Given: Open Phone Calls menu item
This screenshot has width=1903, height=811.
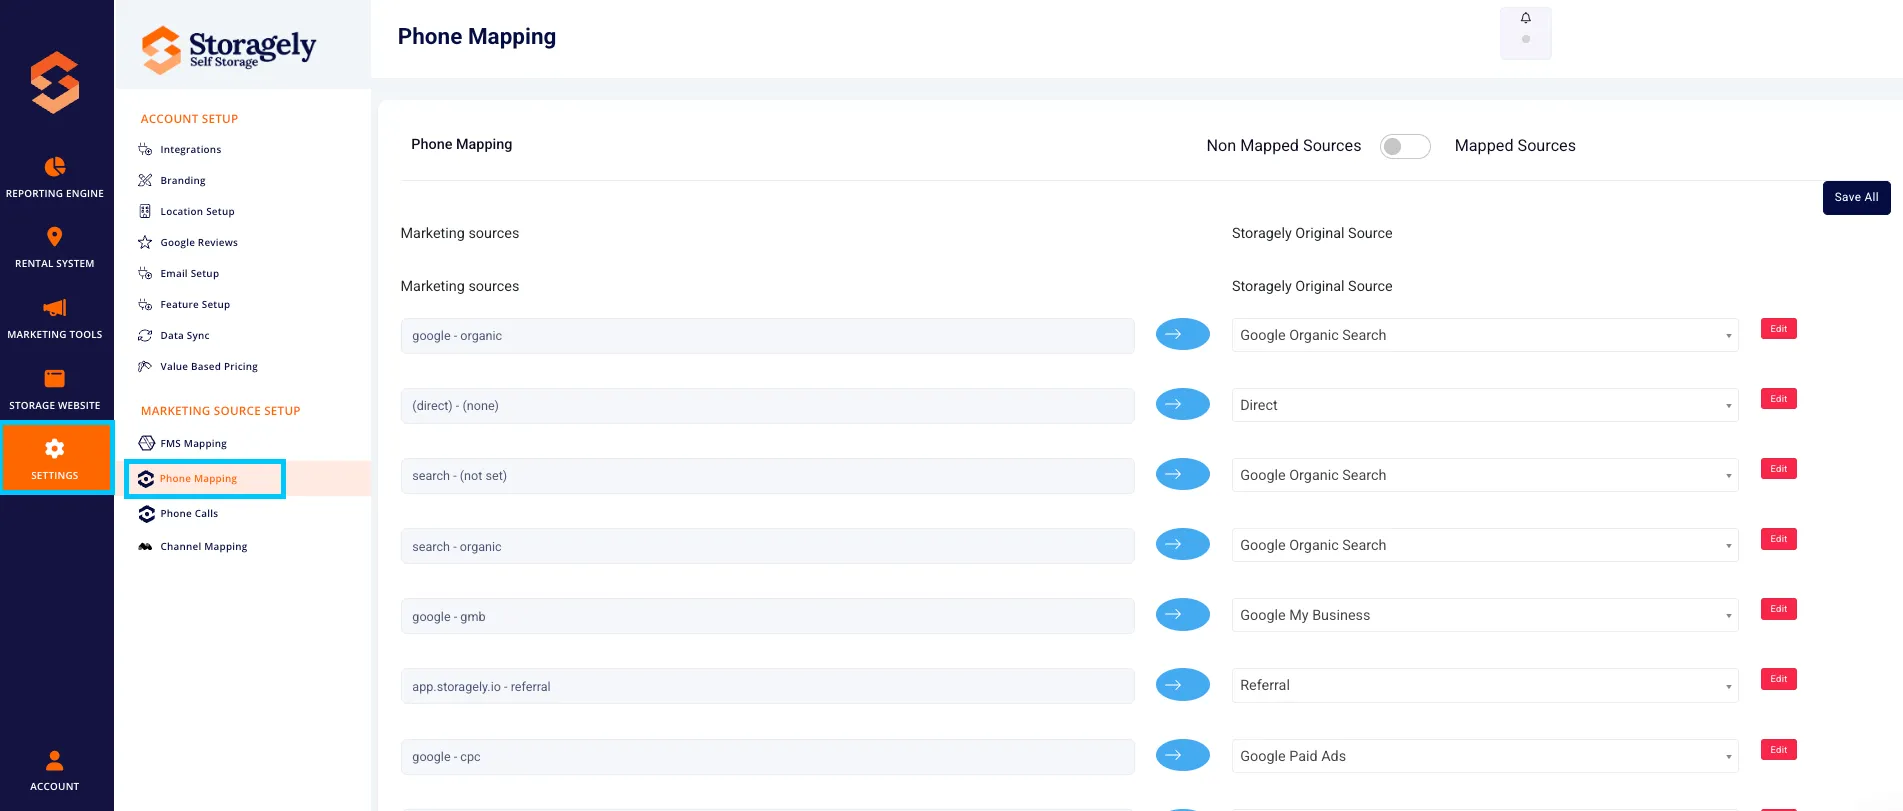Looking at the screenshot, I should click(189, 513).
